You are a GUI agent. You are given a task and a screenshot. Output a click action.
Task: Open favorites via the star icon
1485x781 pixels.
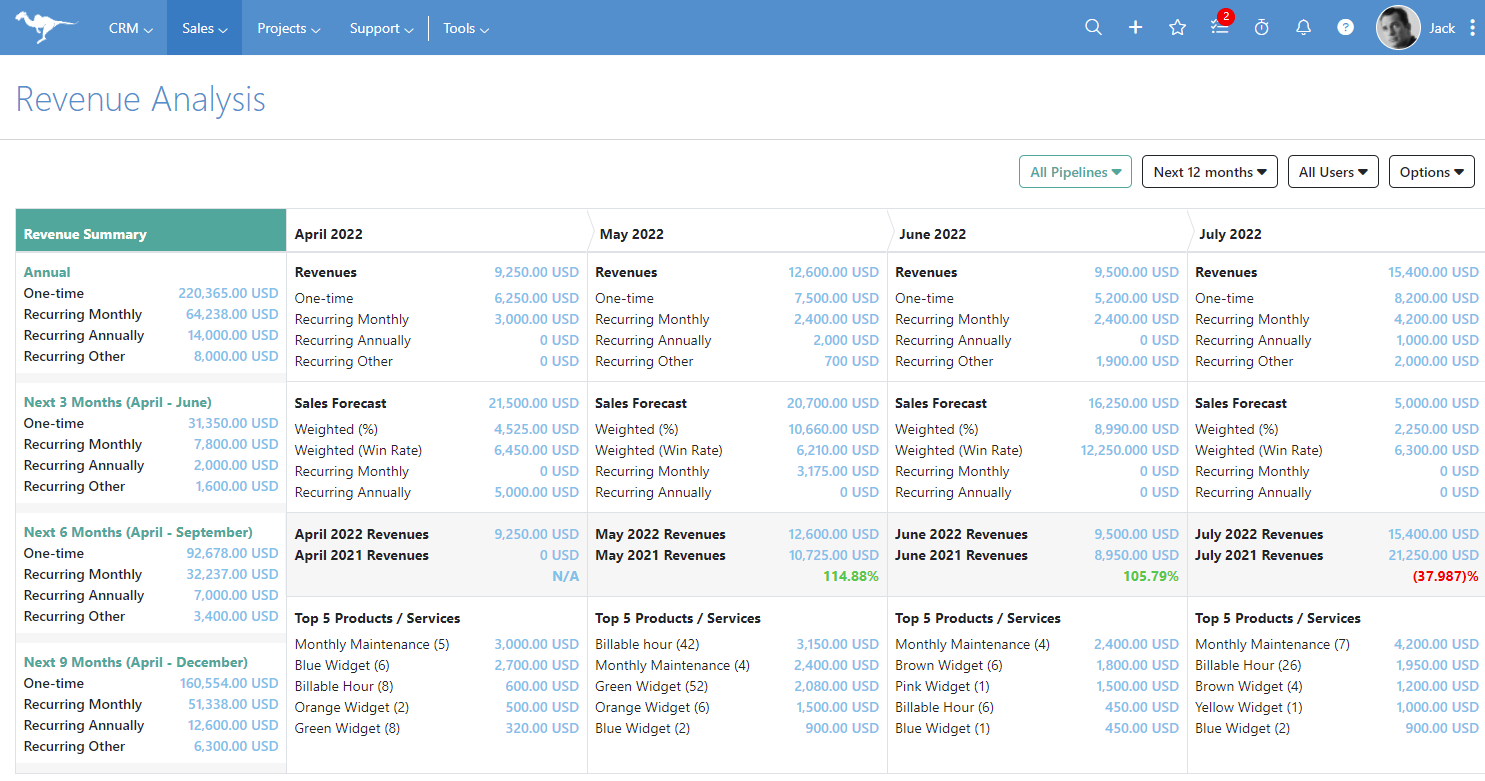1177,27
